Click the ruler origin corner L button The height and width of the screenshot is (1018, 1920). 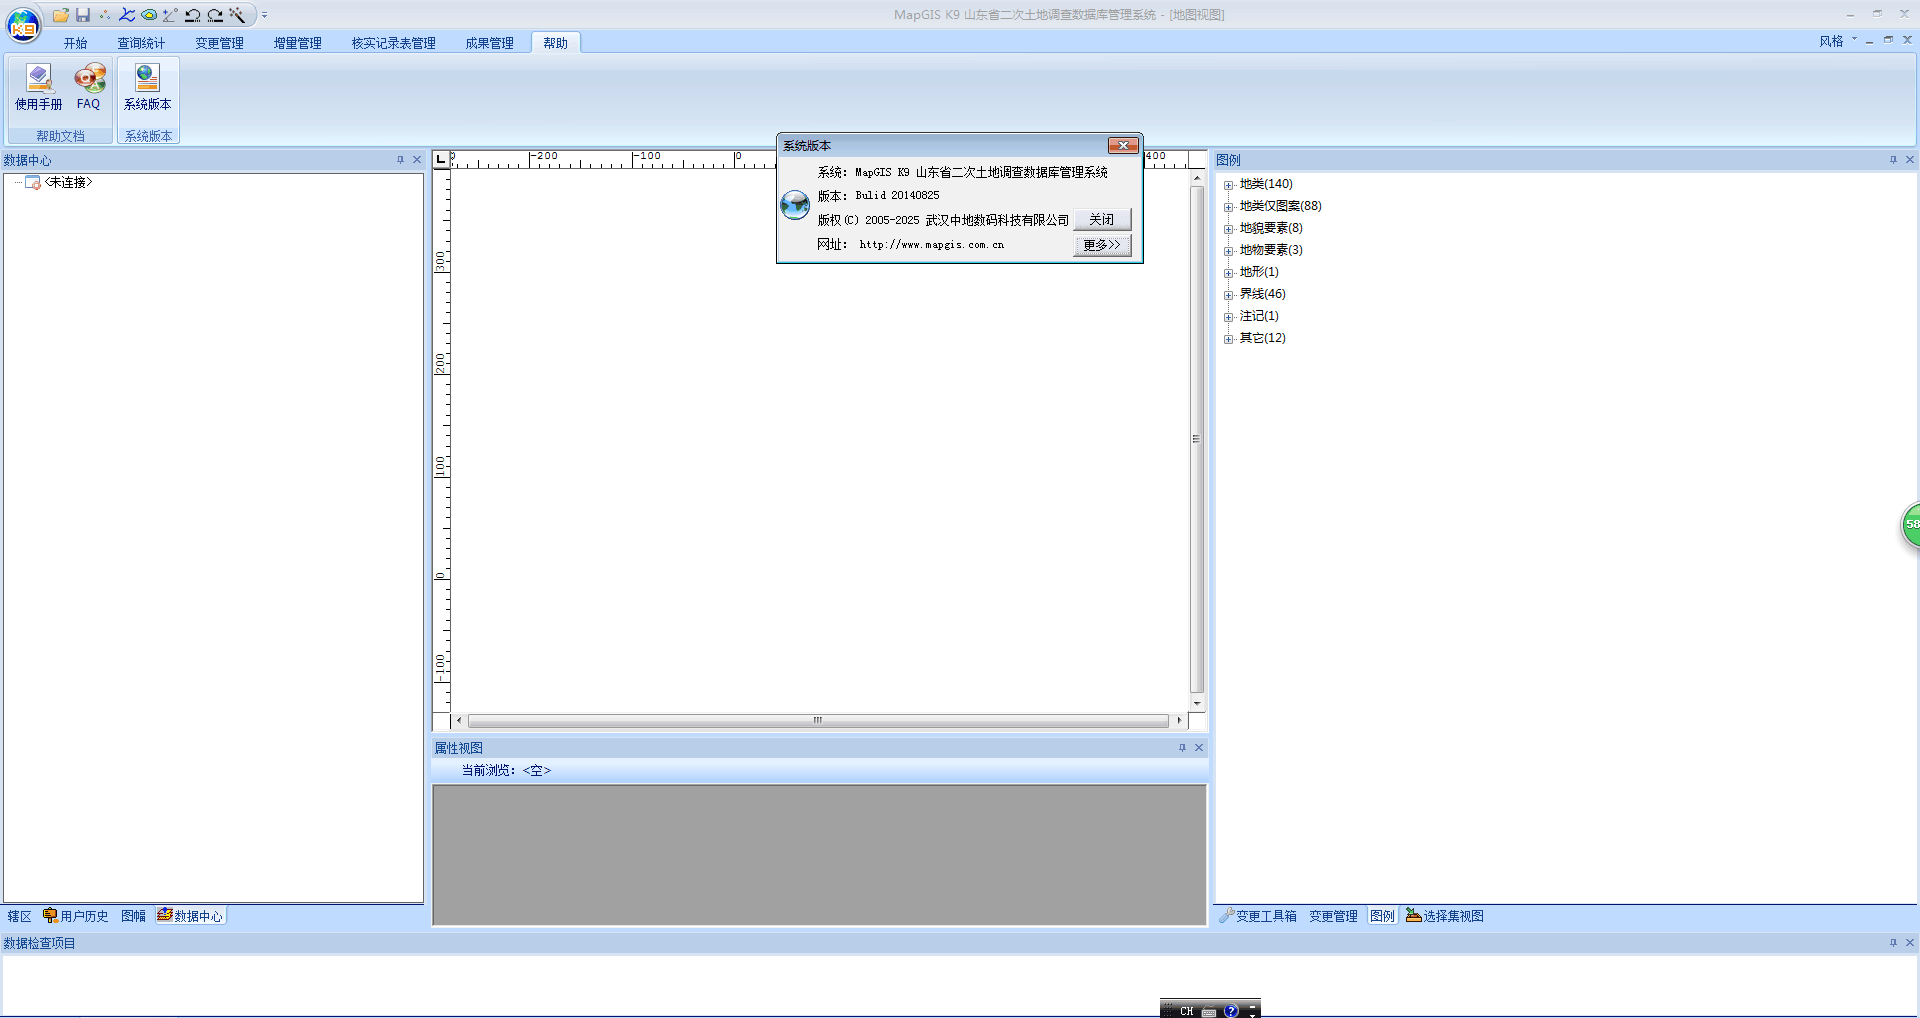pyautogui.click(x=441, y=159)
